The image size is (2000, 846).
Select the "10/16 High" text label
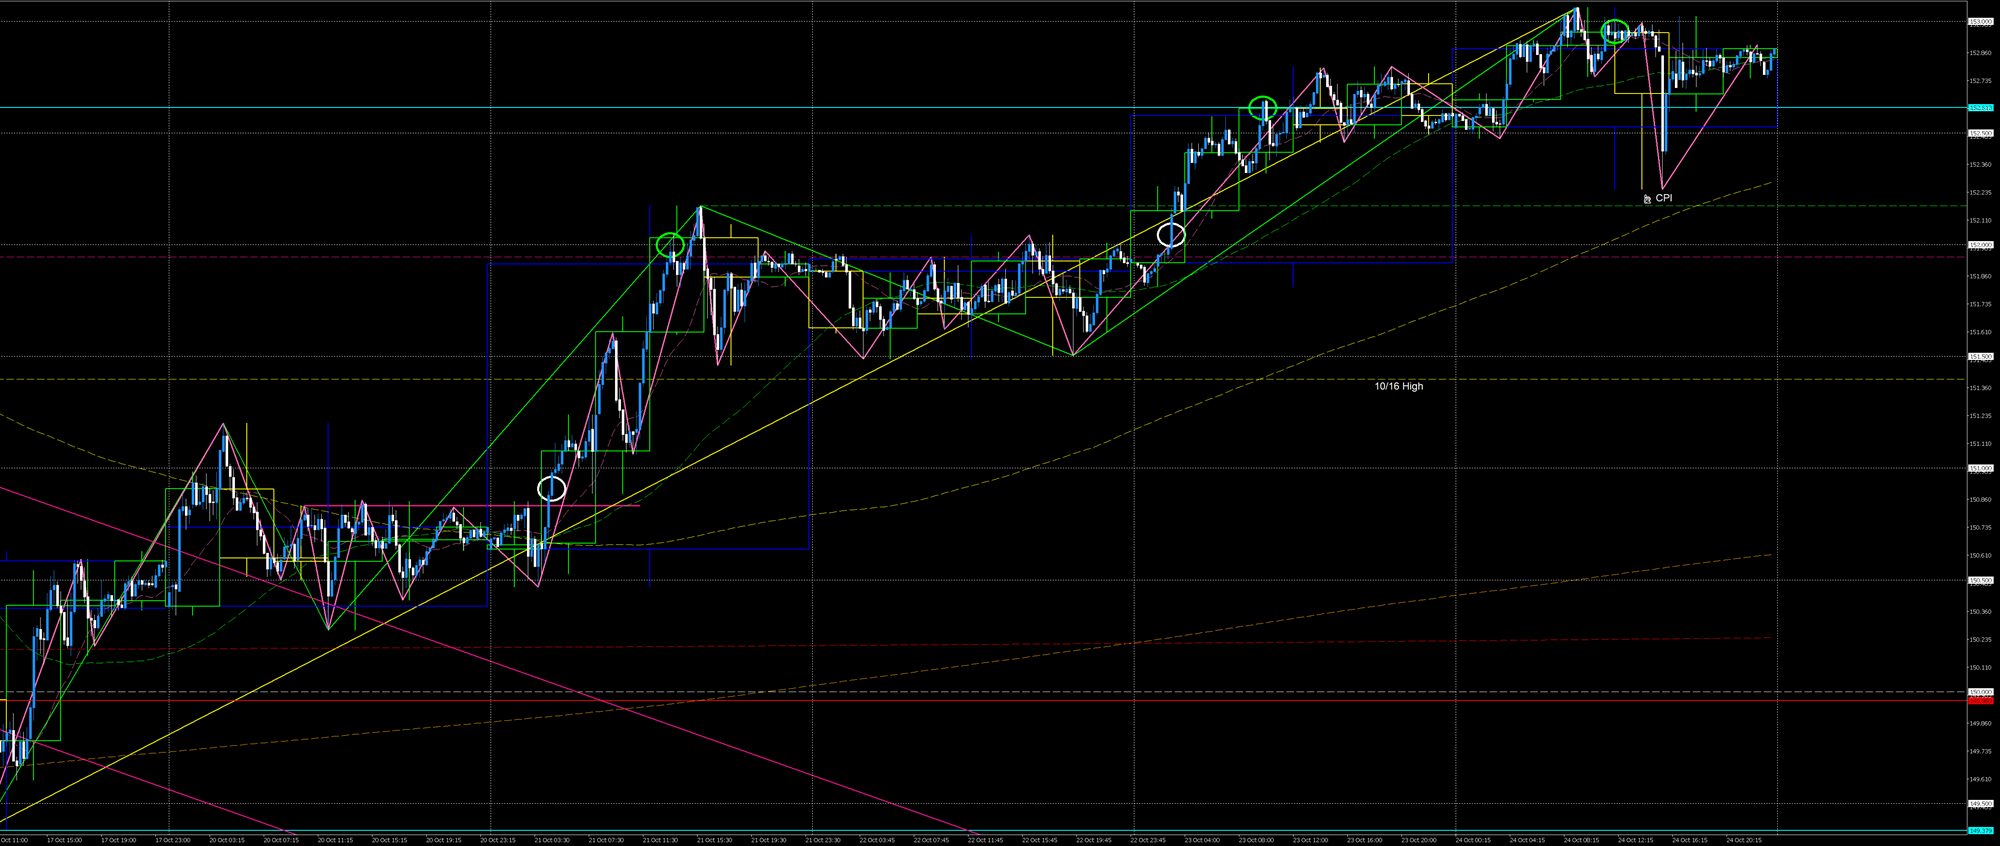tap(1398, 386)
